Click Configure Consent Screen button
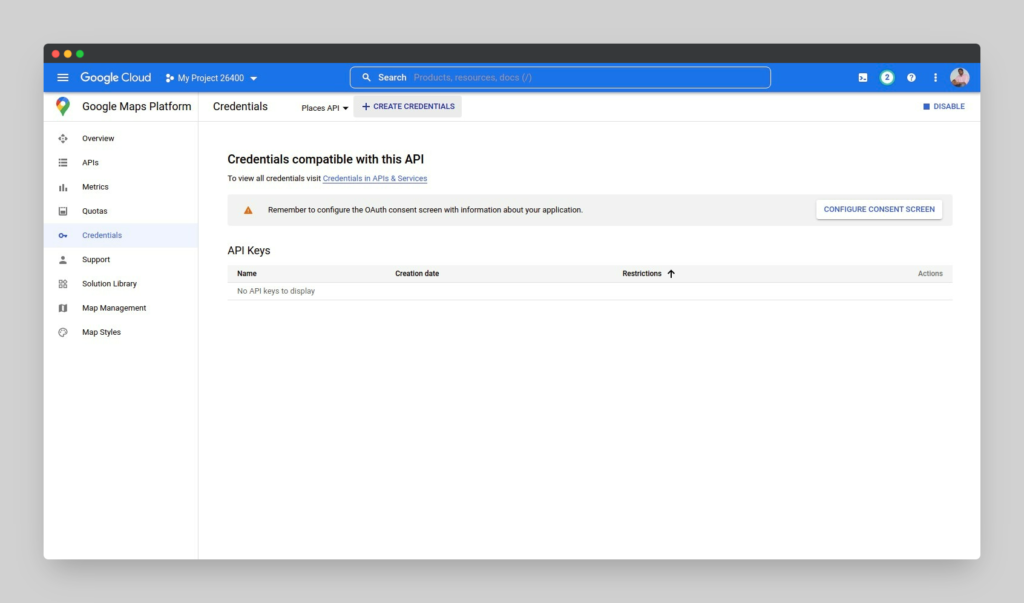 879,209
